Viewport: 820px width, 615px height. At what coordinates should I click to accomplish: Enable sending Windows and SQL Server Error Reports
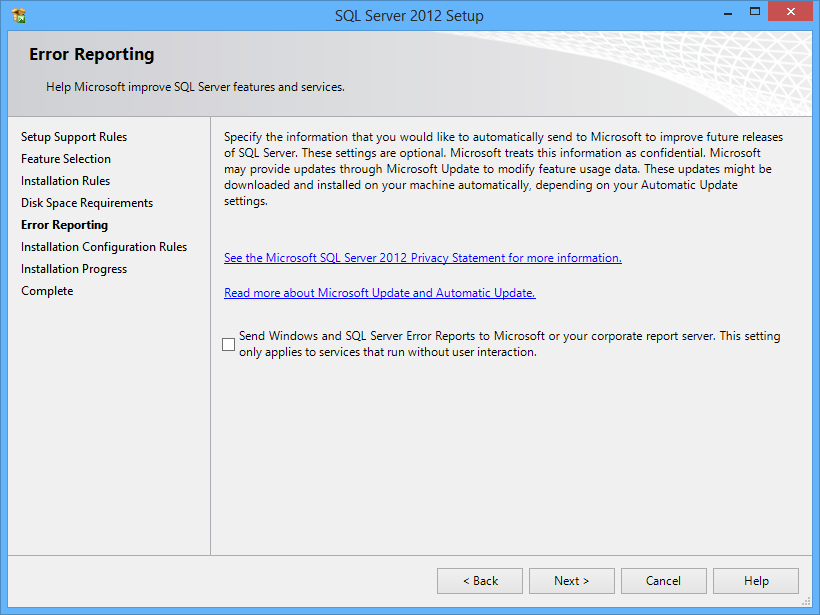229,344
